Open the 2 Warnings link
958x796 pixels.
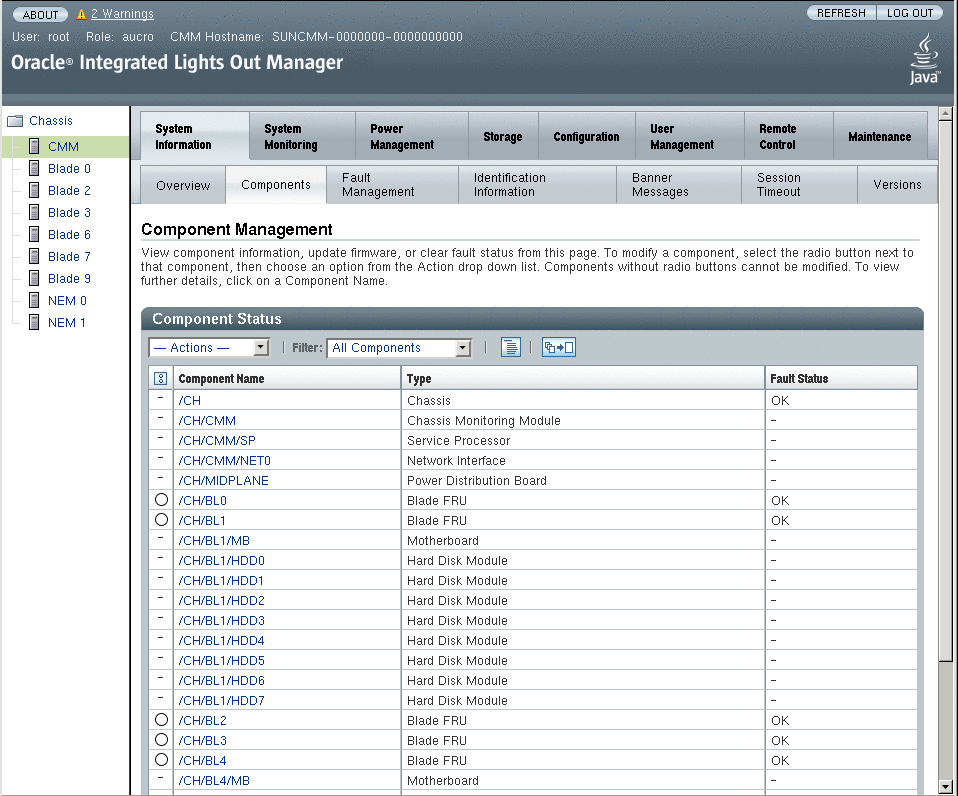pyautogui.click(x=122, y=13)
